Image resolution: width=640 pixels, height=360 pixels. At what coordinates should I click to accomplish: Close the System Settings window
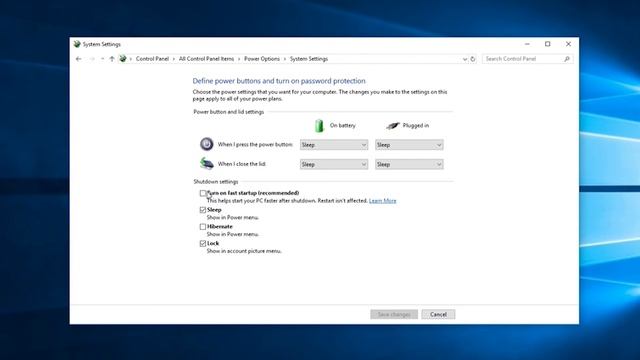tap(568, 44)
